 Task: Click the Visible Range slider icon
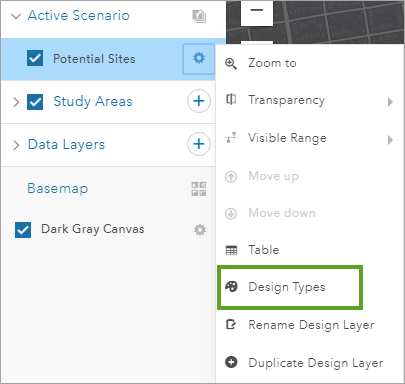coord(231,137)
